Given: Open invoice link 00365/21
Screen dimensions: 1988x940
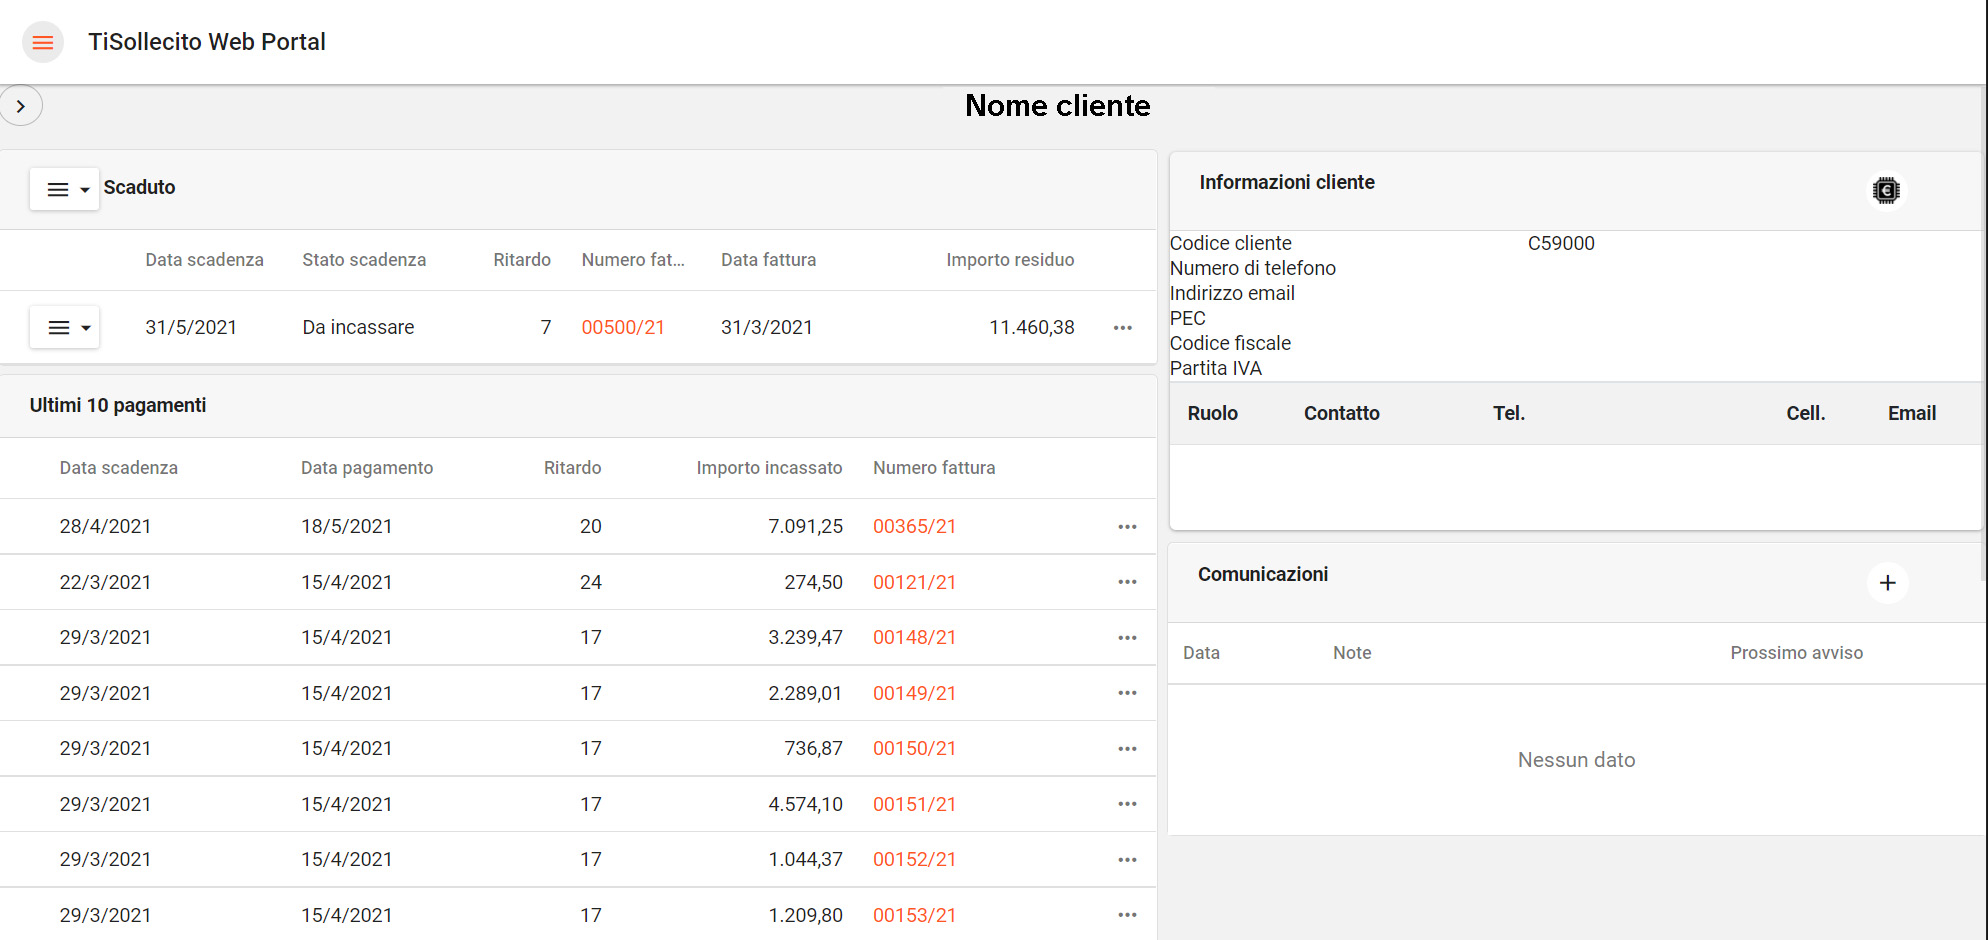Looking at the screenshot, I should point(914,526).
